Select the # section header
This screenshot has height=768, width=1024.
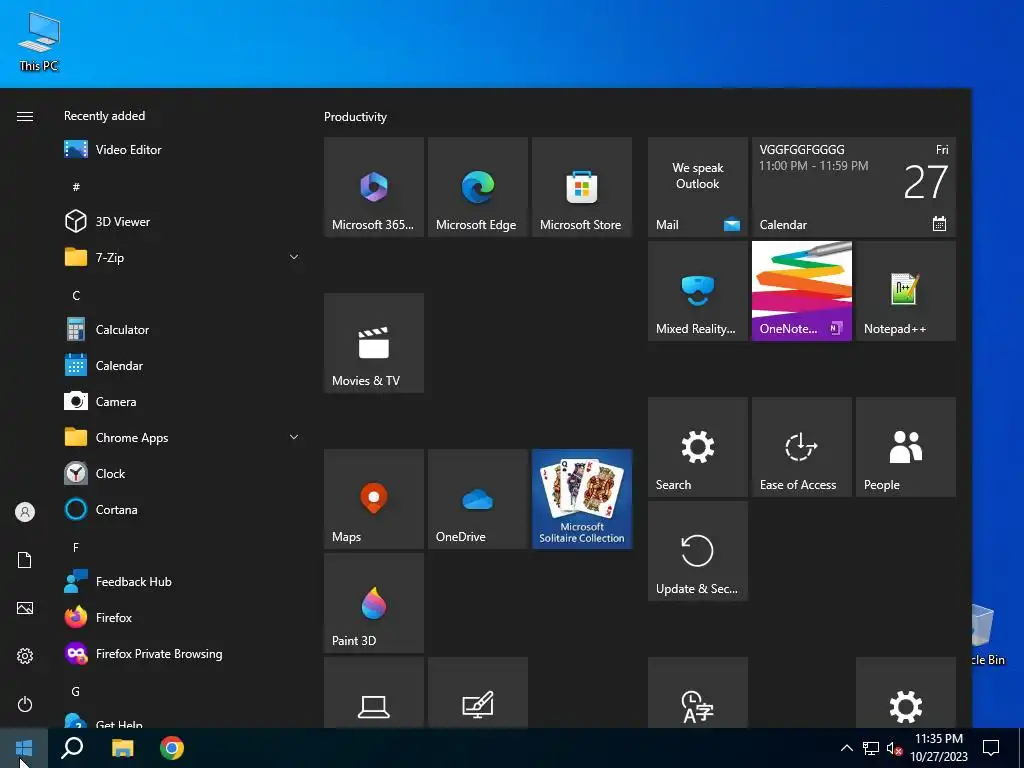(x=76, y=187)
